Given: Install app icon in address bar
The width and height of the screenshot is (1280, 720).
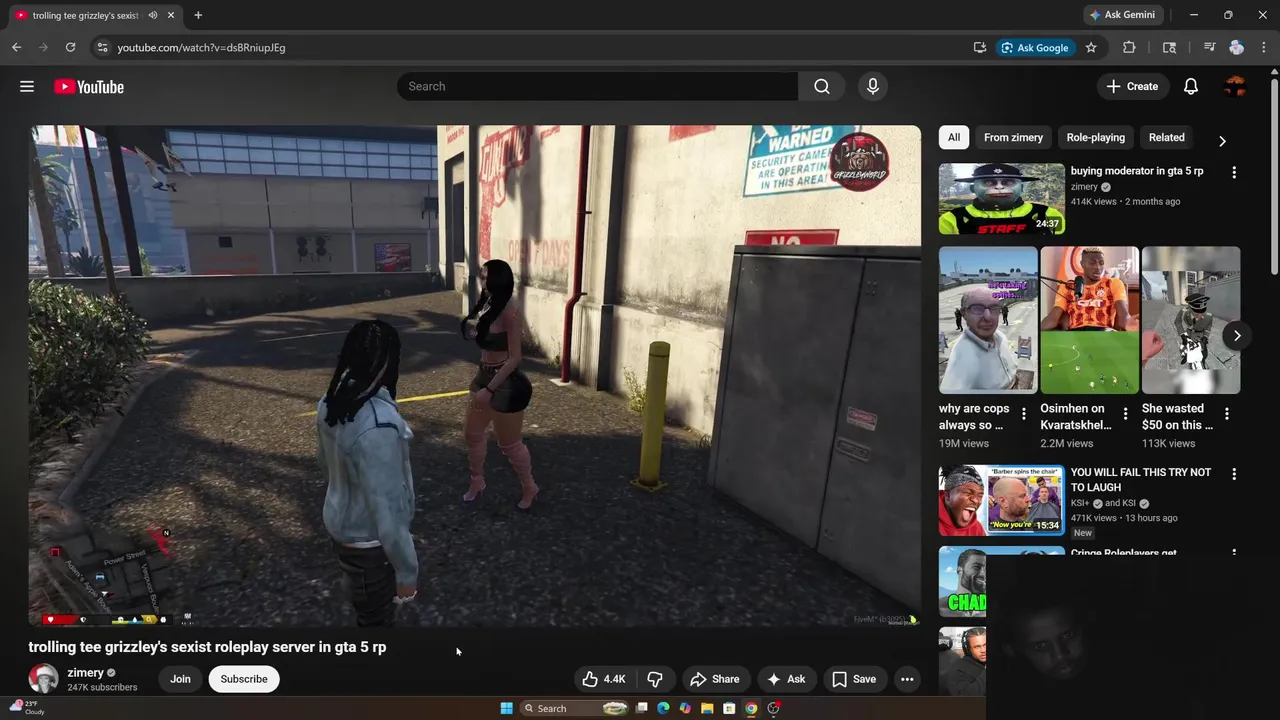Looking at the screenshot, I should [x=980, y=47].
